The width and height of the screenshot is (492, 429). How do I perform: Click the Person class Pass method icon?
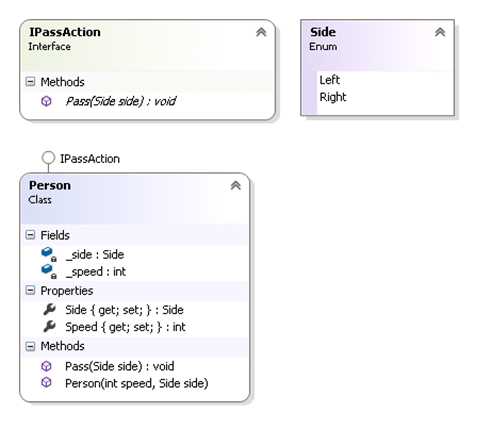pyautogui.click(x=46, y=366)
